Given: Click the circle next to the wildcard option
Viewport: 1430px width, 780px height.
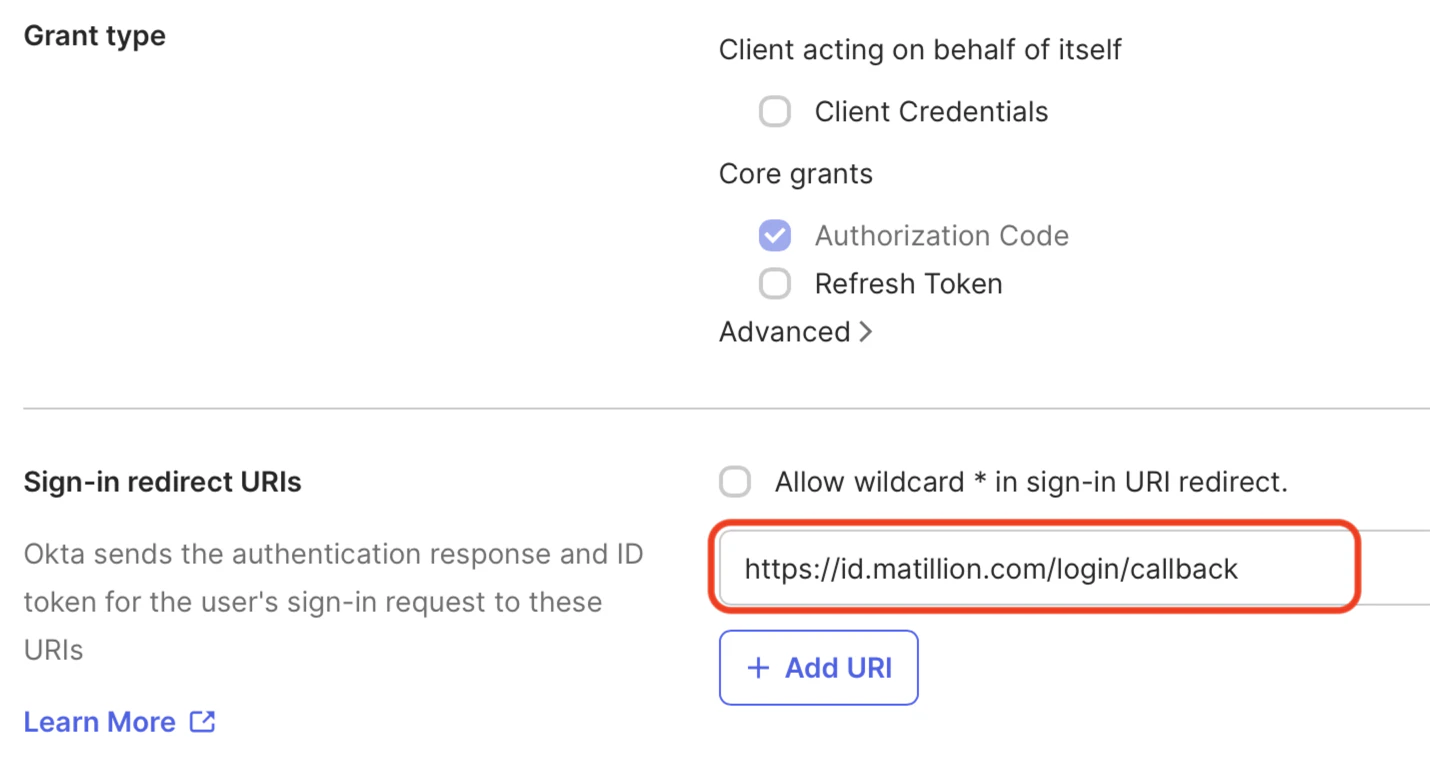Looking at the screenshot, I should coord(735,481).
